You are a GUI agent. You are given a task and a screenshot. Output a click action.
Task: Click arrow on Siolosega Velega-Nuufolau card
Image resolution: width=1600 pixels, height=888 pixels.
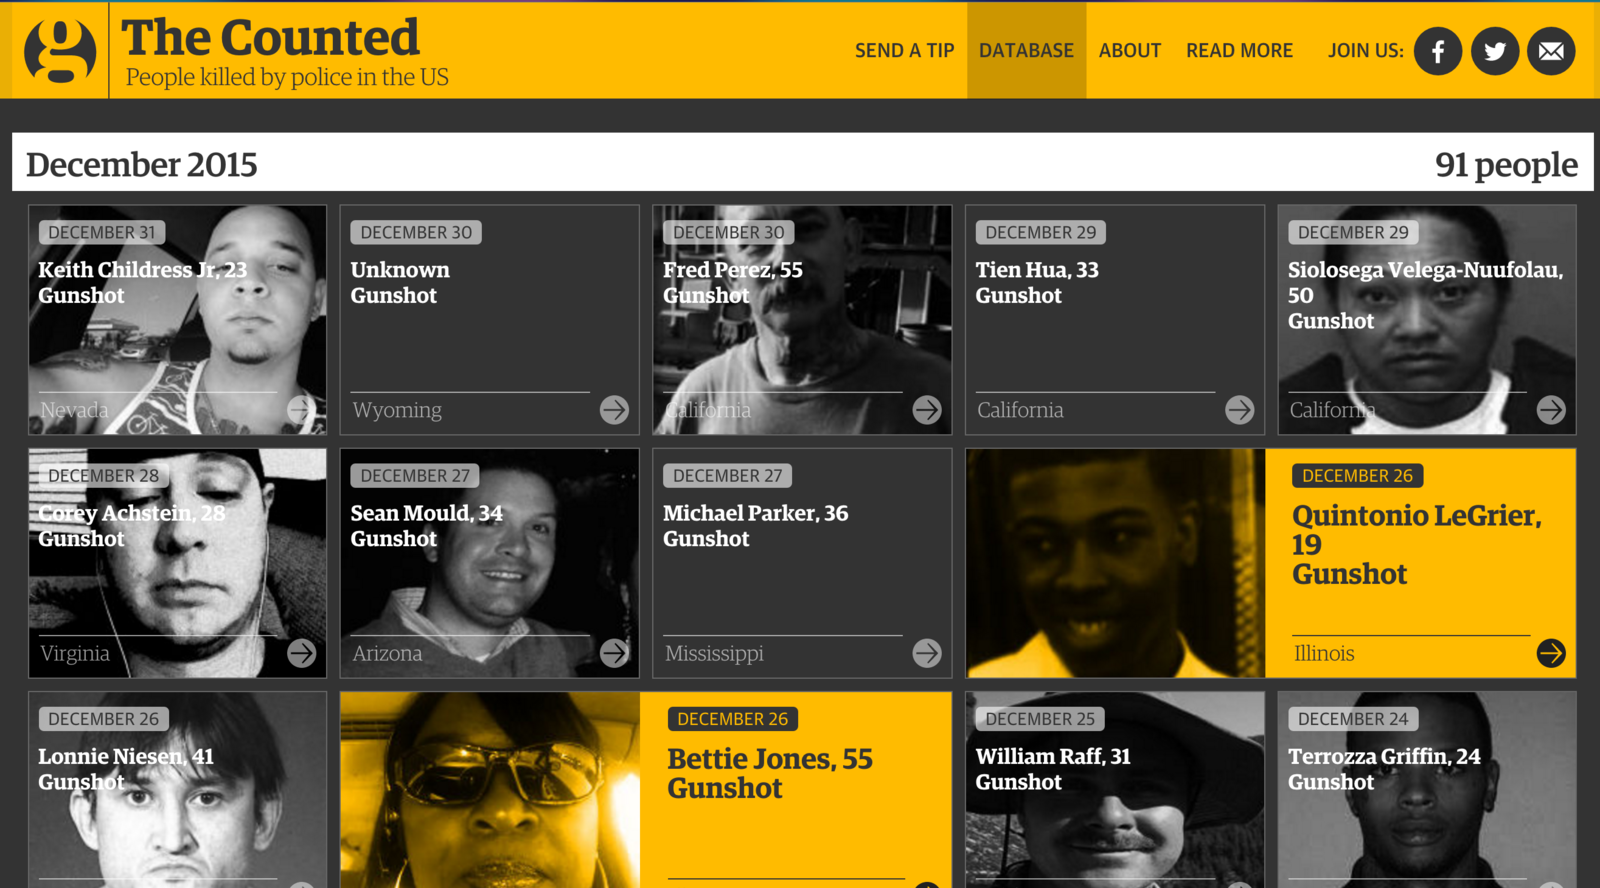(1551, 409)
